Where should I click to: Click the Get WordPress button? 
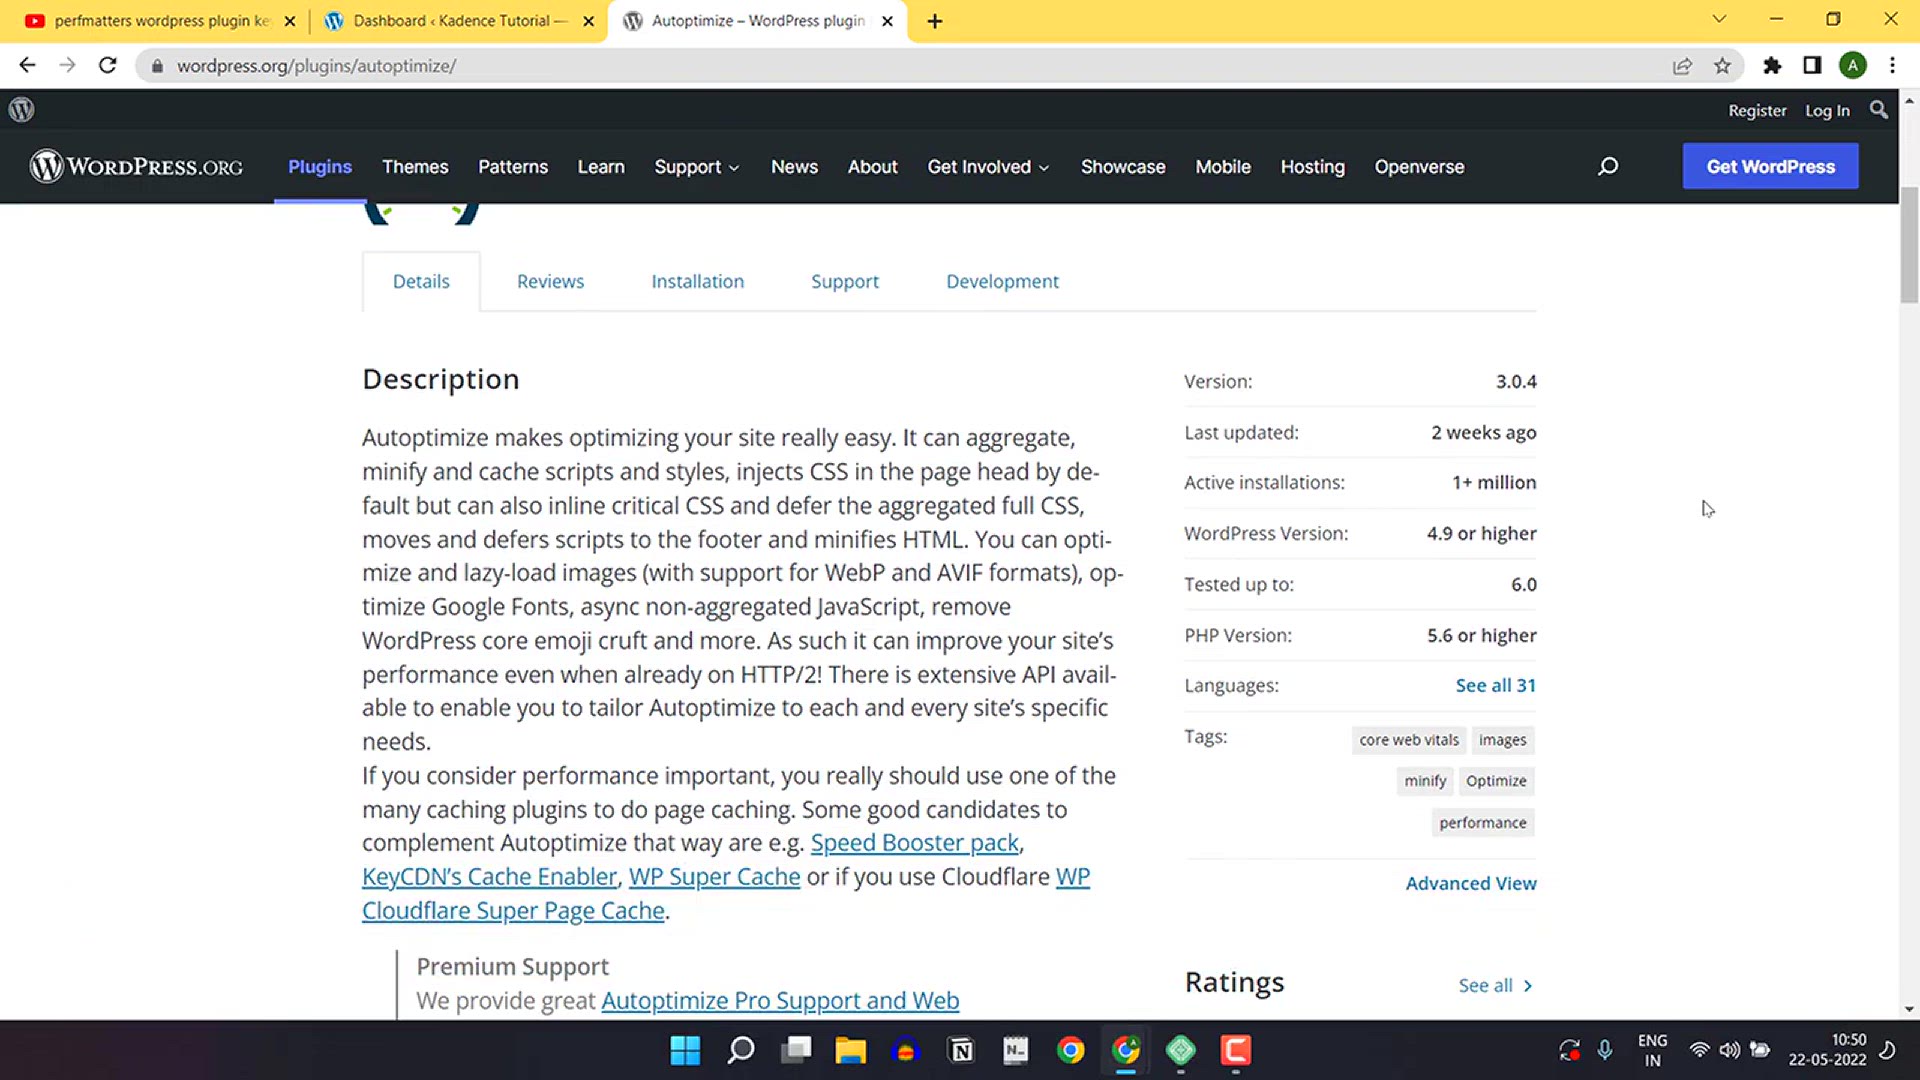(x=1770, y=166)
